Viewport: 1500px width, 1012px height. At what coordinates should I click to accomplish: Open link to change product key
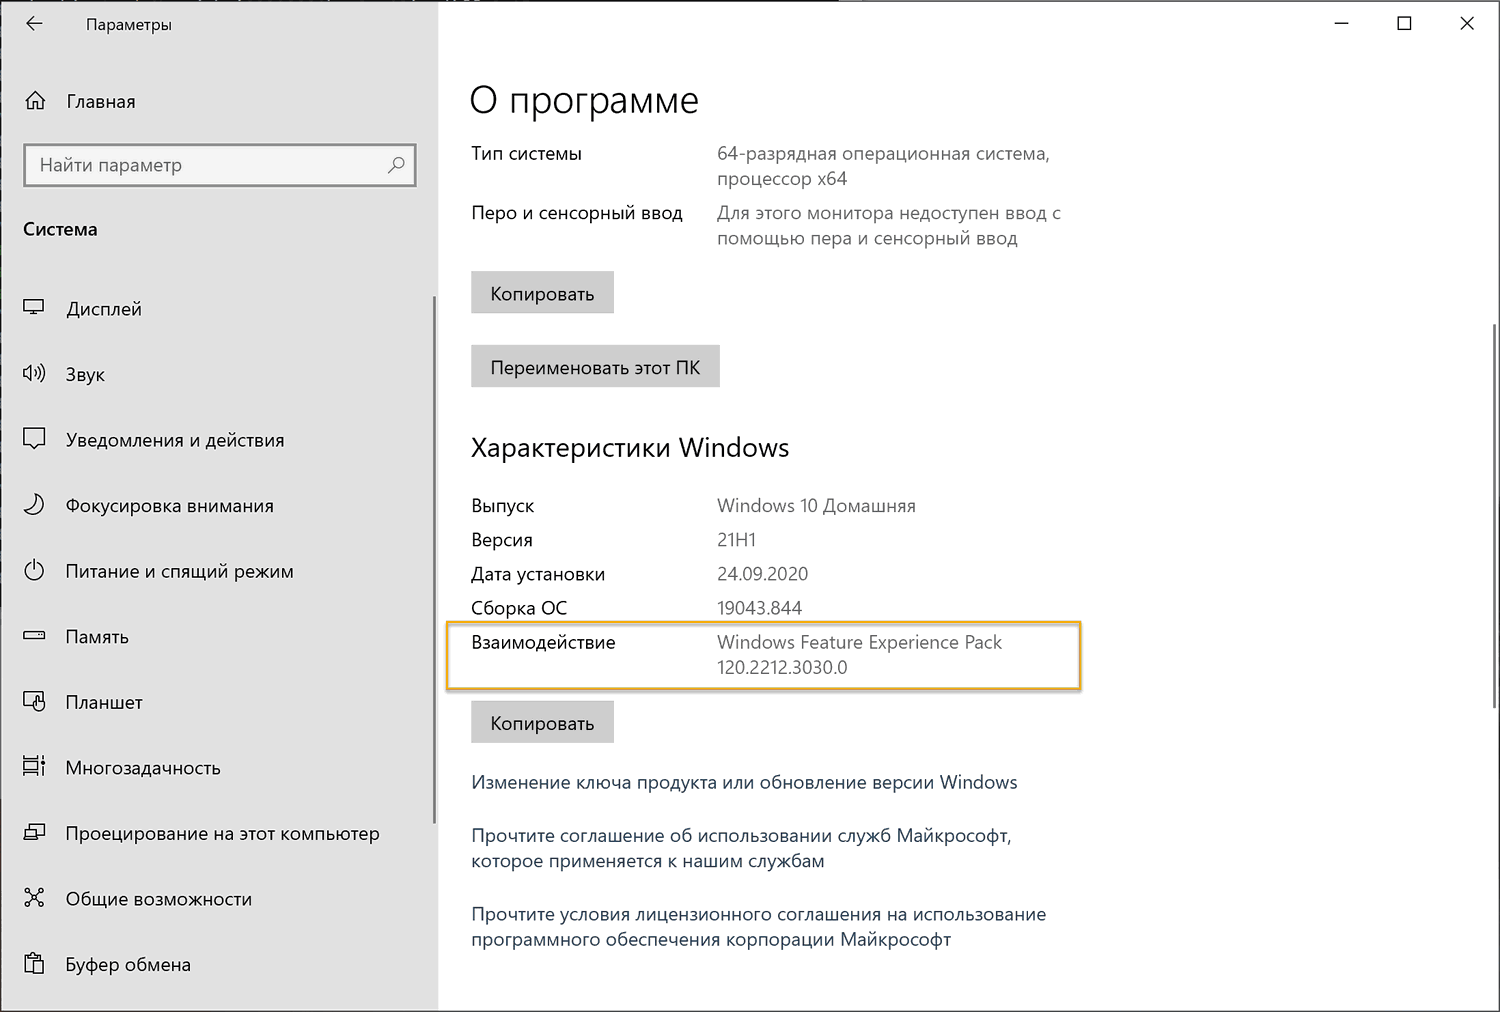point(744,782)
